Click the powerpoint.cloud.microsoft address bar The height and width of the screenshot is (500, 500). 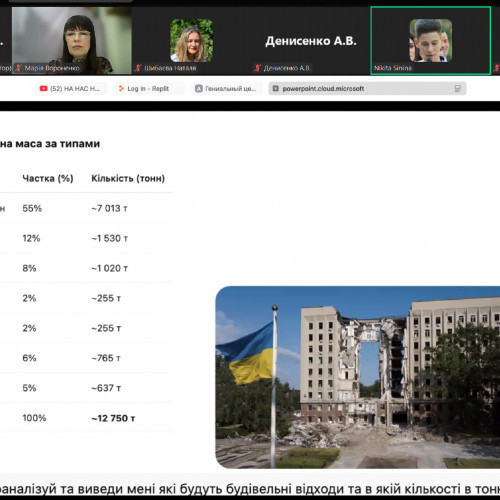[x=367, y=89]
